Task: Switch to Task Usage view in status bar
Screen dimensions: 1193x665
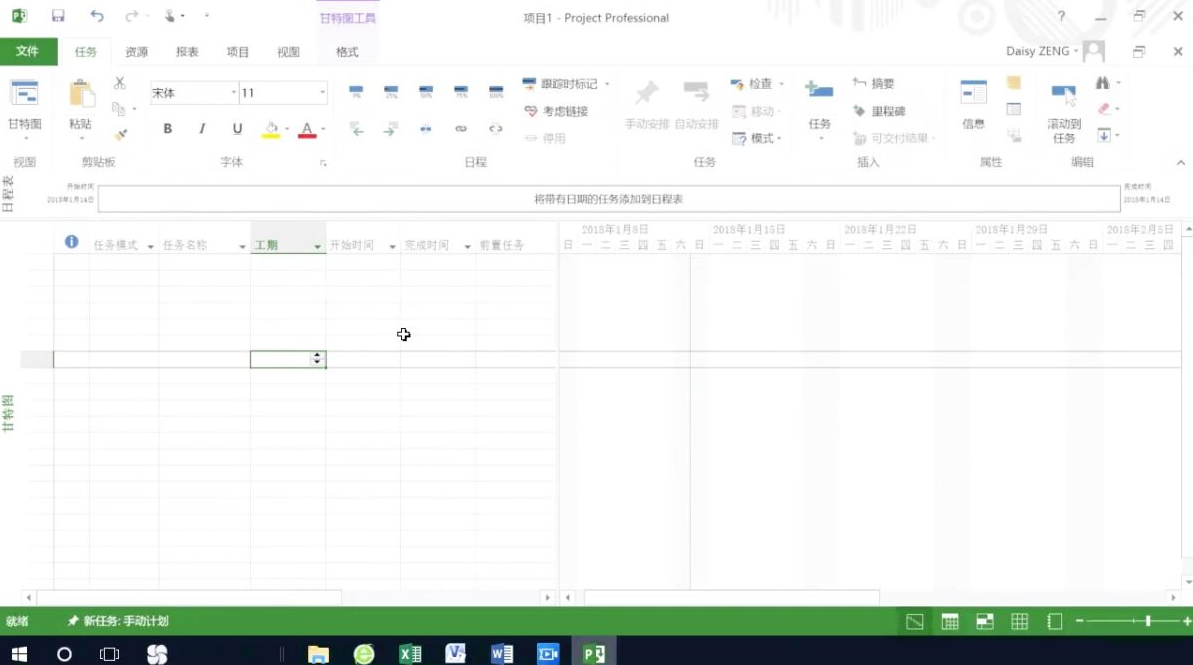Action: pos(950,622)
